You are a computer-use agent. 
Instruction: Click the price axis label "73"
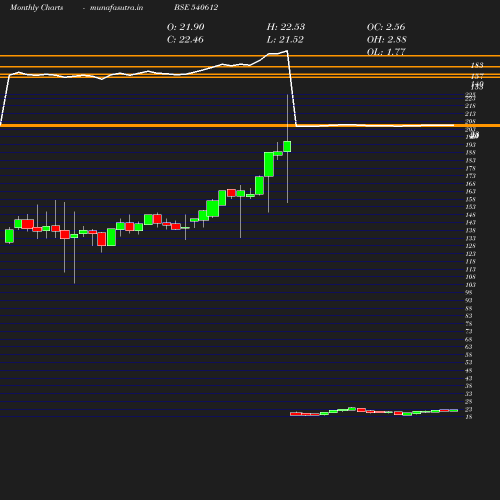469,331
